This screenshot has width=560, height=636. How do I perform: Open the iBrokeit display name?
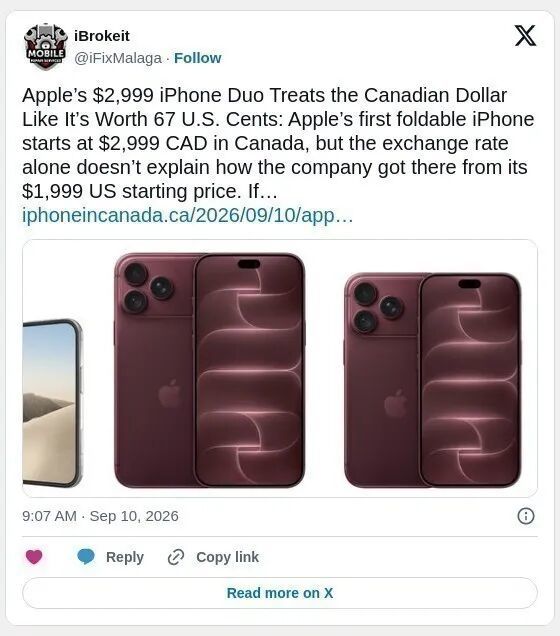pos(102,36)
